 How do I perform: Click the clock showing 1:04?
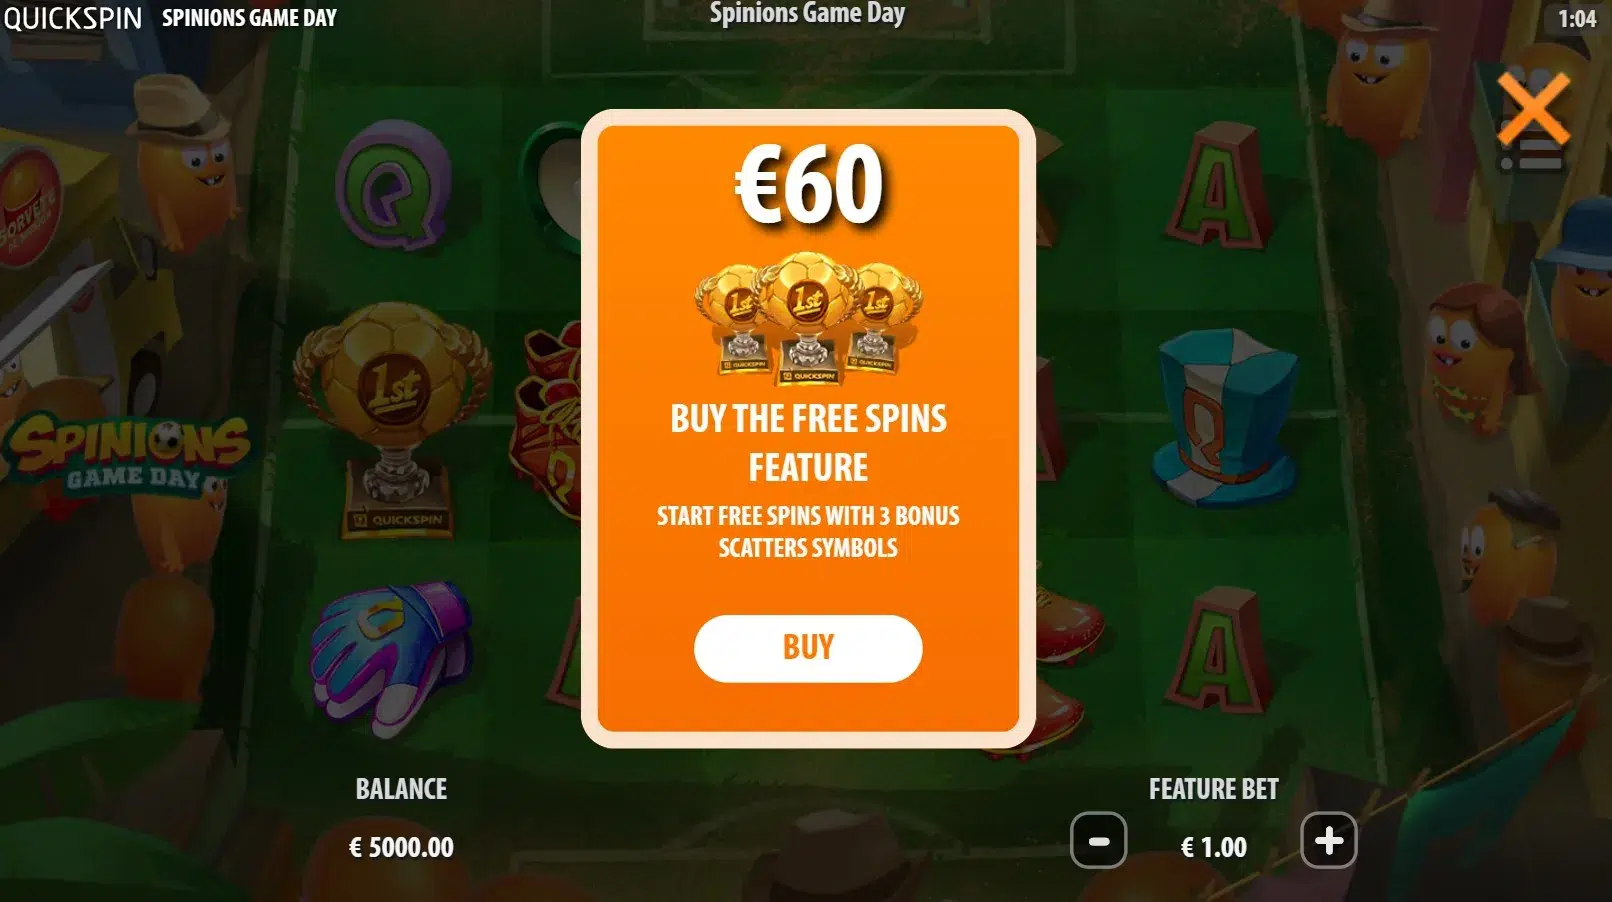tap(1577, 19)
